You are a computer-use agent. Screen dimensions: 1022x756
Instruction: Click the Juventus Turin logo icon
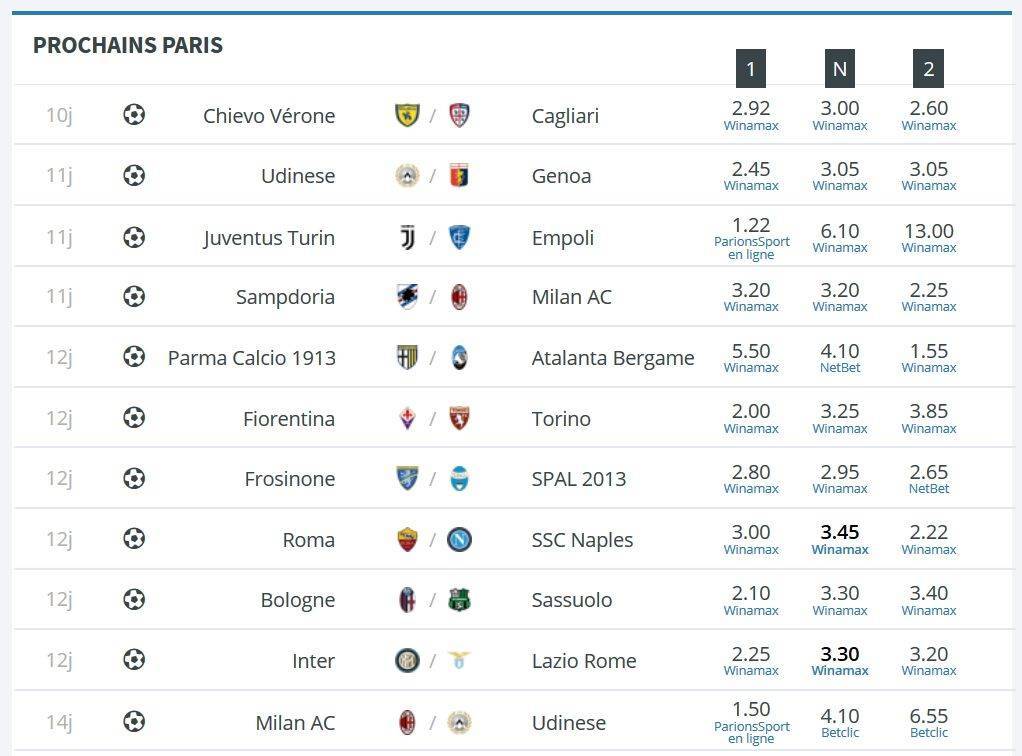pyautogui.click(x=407, y=237)
